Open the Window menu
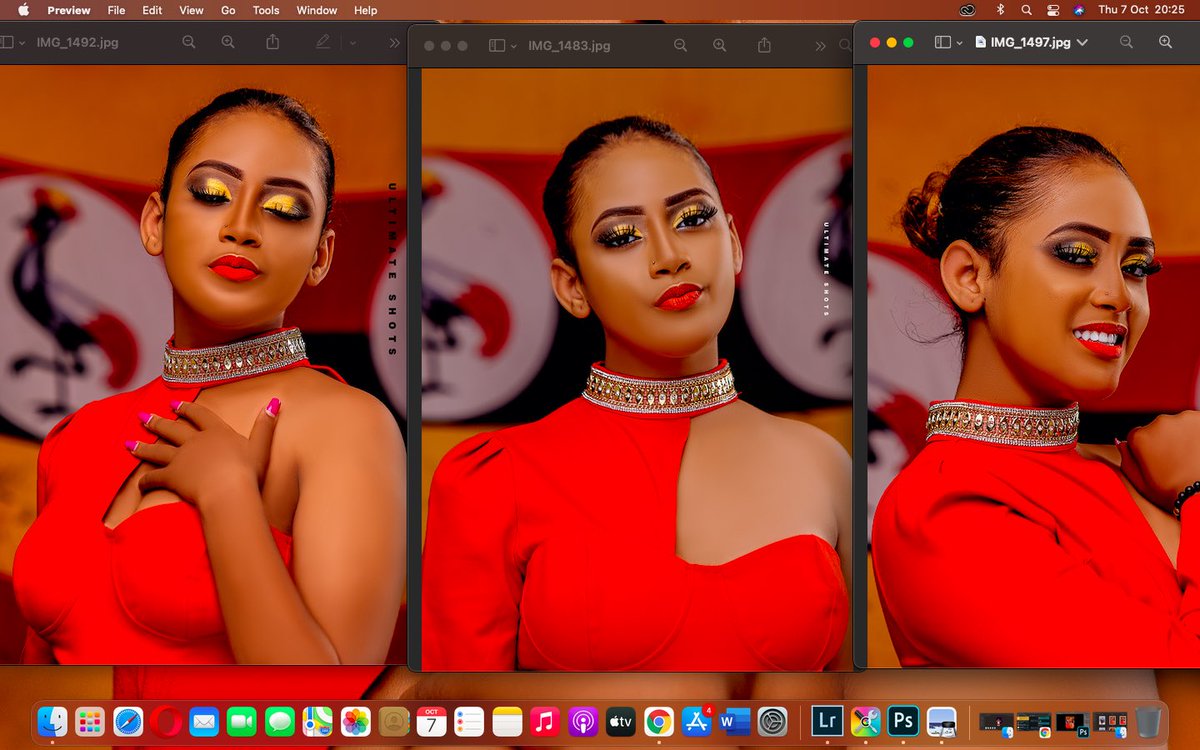This screenshot has height=750, width=1200. pos(317,10)
